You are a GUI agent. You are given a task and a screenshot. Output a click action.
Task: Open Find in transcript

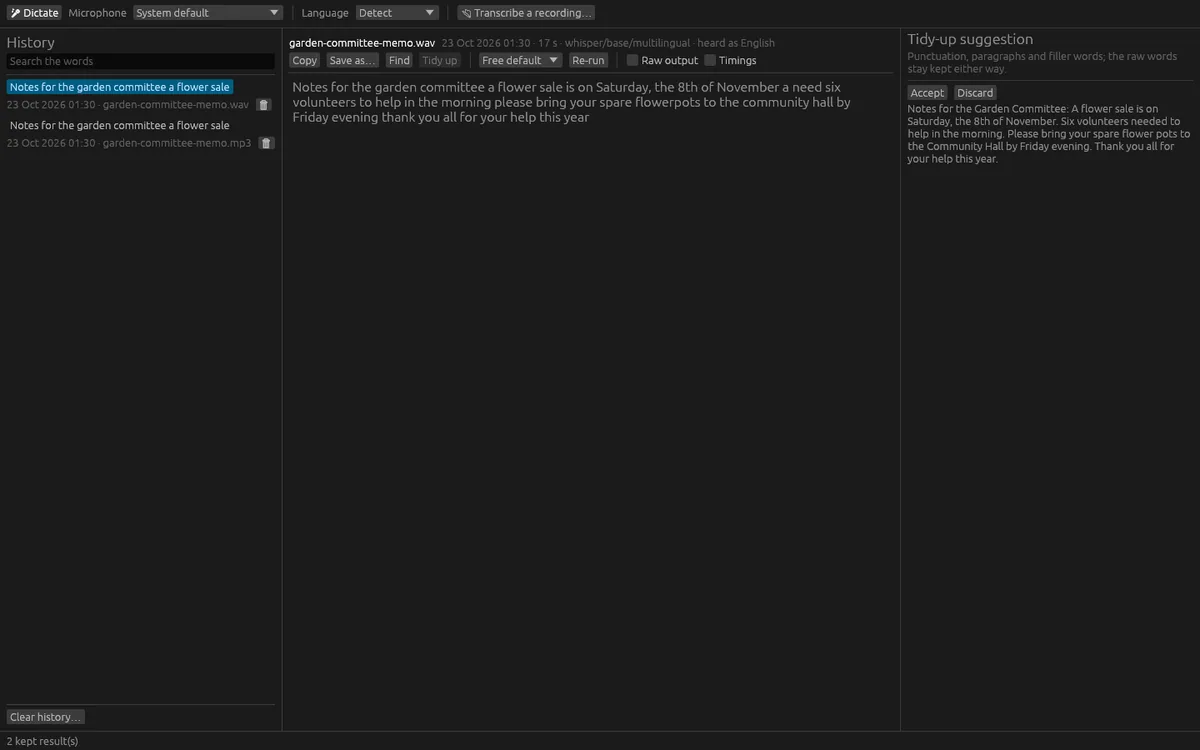pyautogui.click(x=400, y=60)
